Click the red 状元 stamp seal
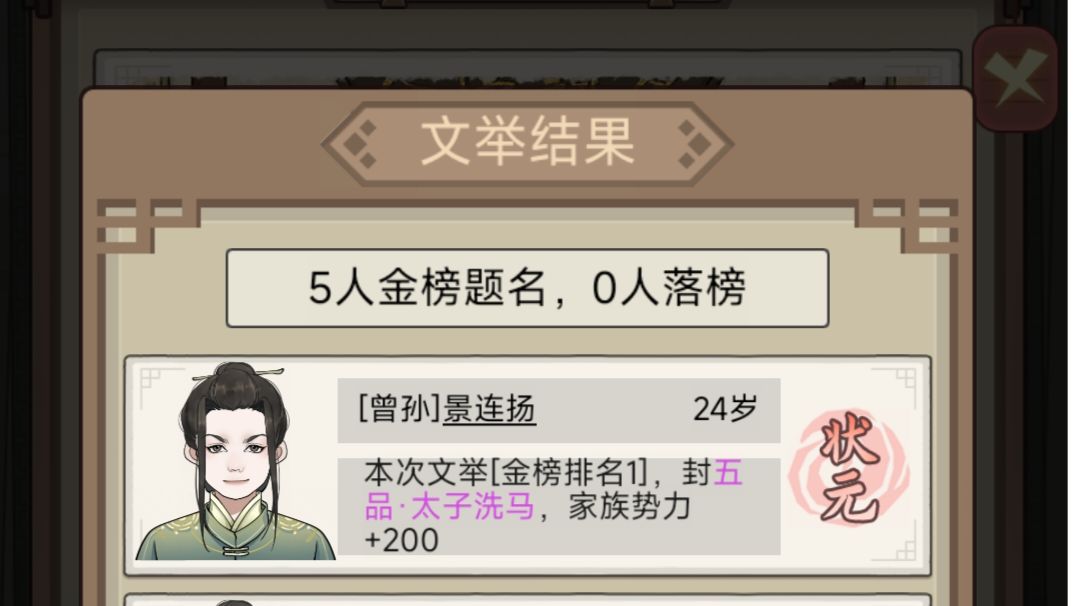1080x606 pixels. pos(851,468)
